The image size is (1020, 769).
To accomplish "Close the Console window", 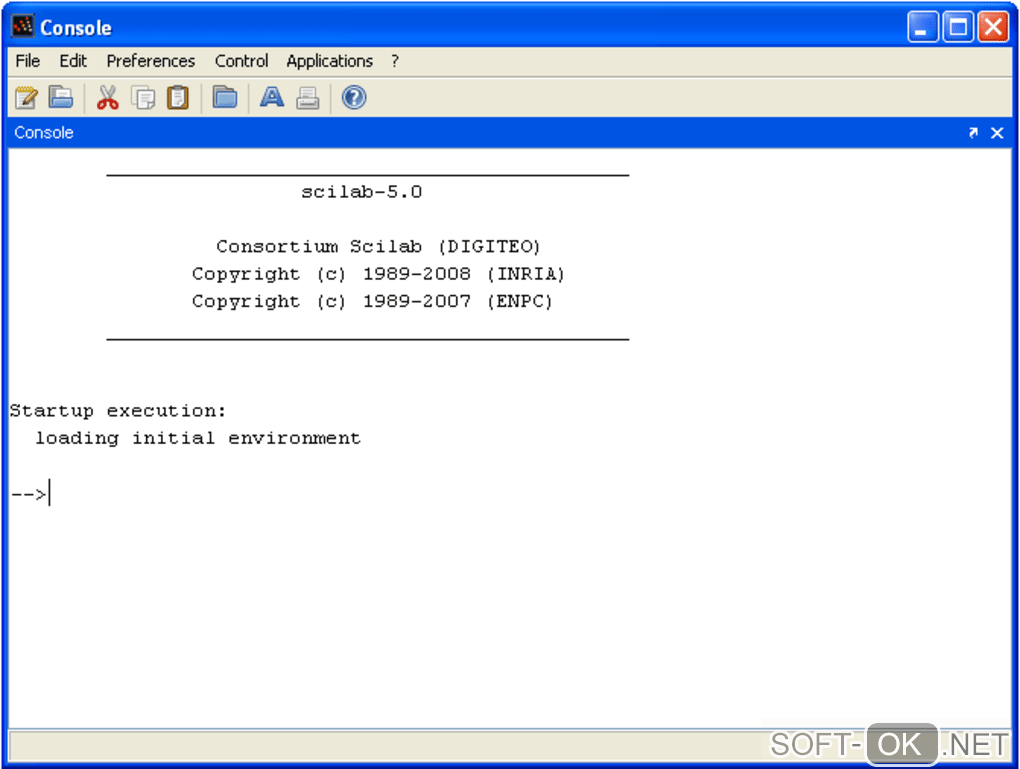I will [993, 27].
